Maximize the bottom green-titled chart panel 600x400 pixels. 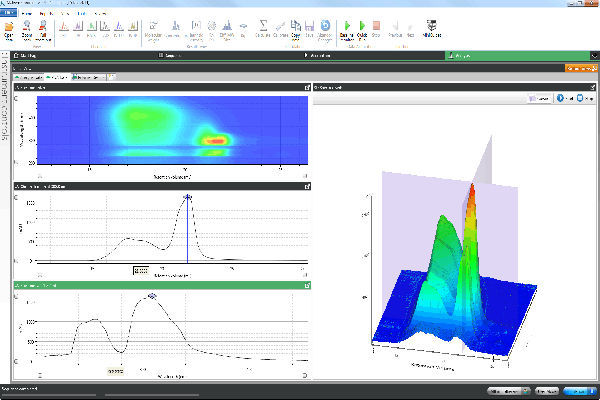point(306,286)
